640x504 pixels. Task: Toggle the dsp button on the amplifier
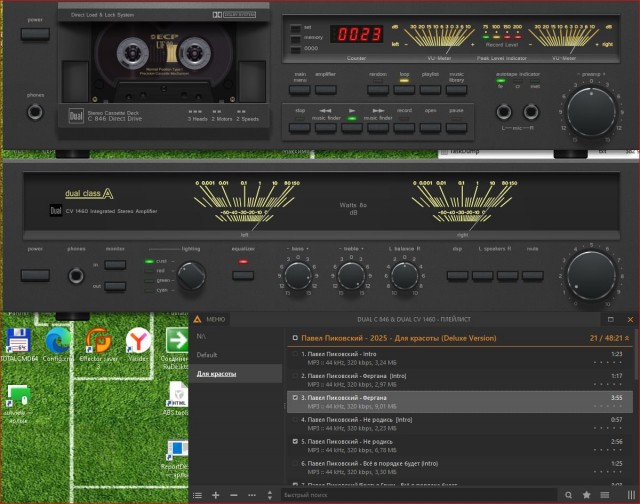pos(458,276)
